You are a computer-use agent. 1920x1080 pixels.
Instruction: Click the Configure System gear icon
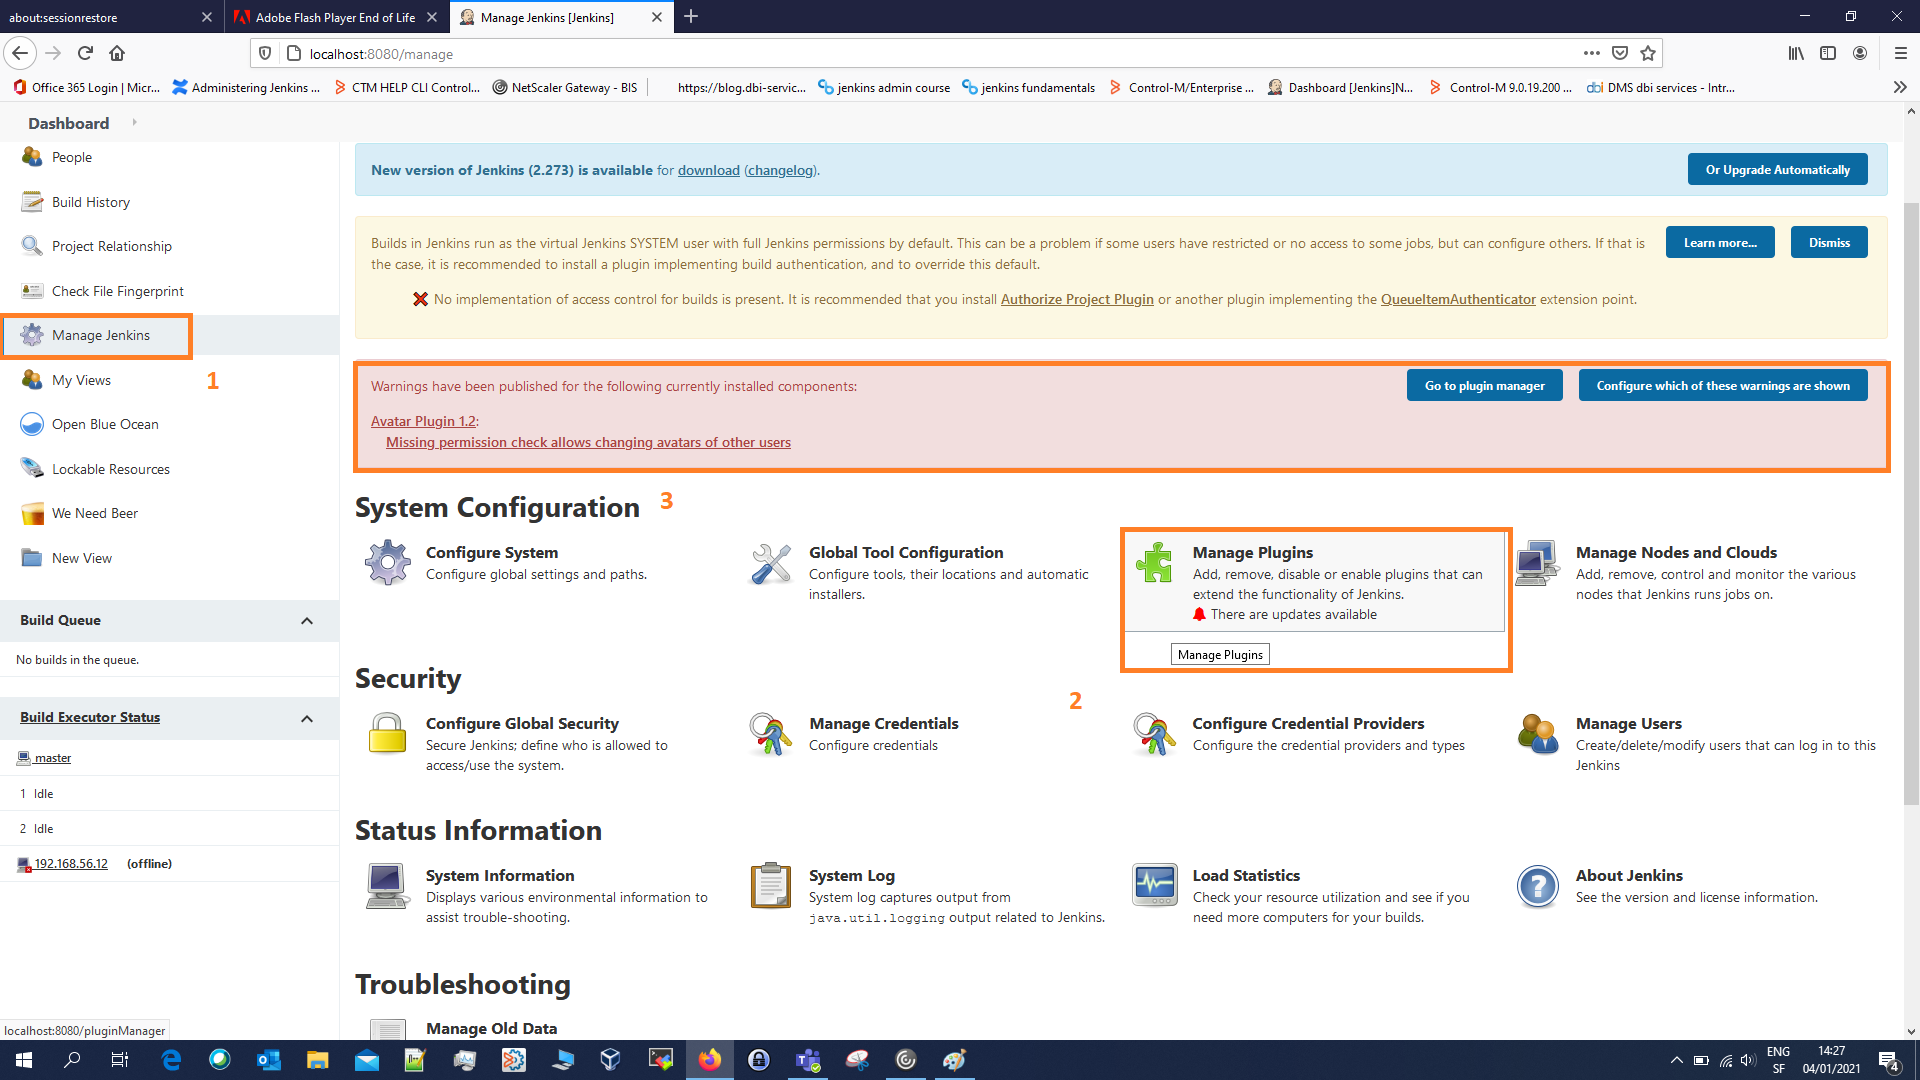[x=387, y=563]
